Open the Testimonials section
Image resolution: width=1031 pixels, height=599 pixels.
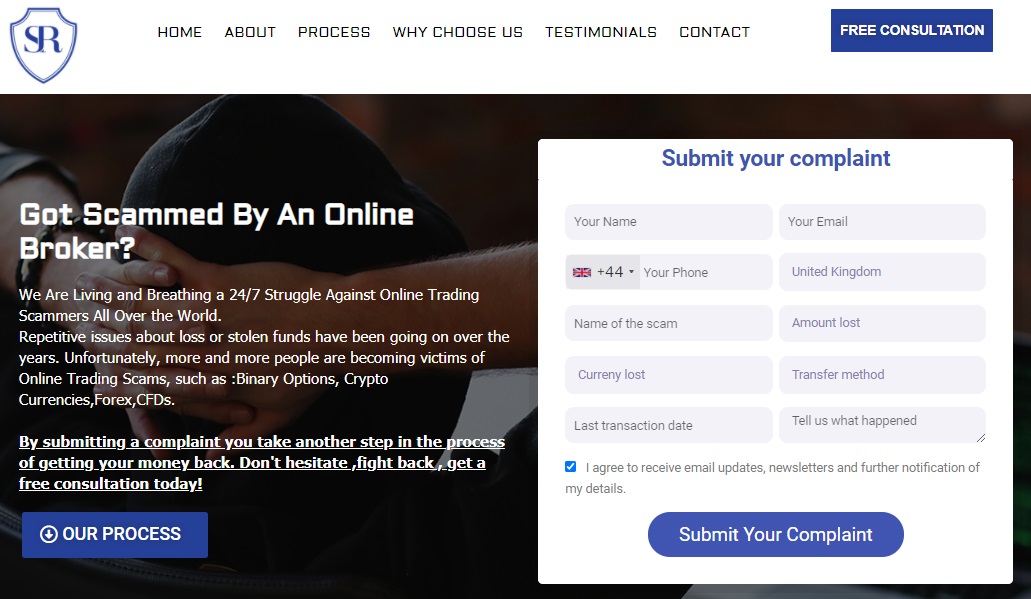coord(601,32)
